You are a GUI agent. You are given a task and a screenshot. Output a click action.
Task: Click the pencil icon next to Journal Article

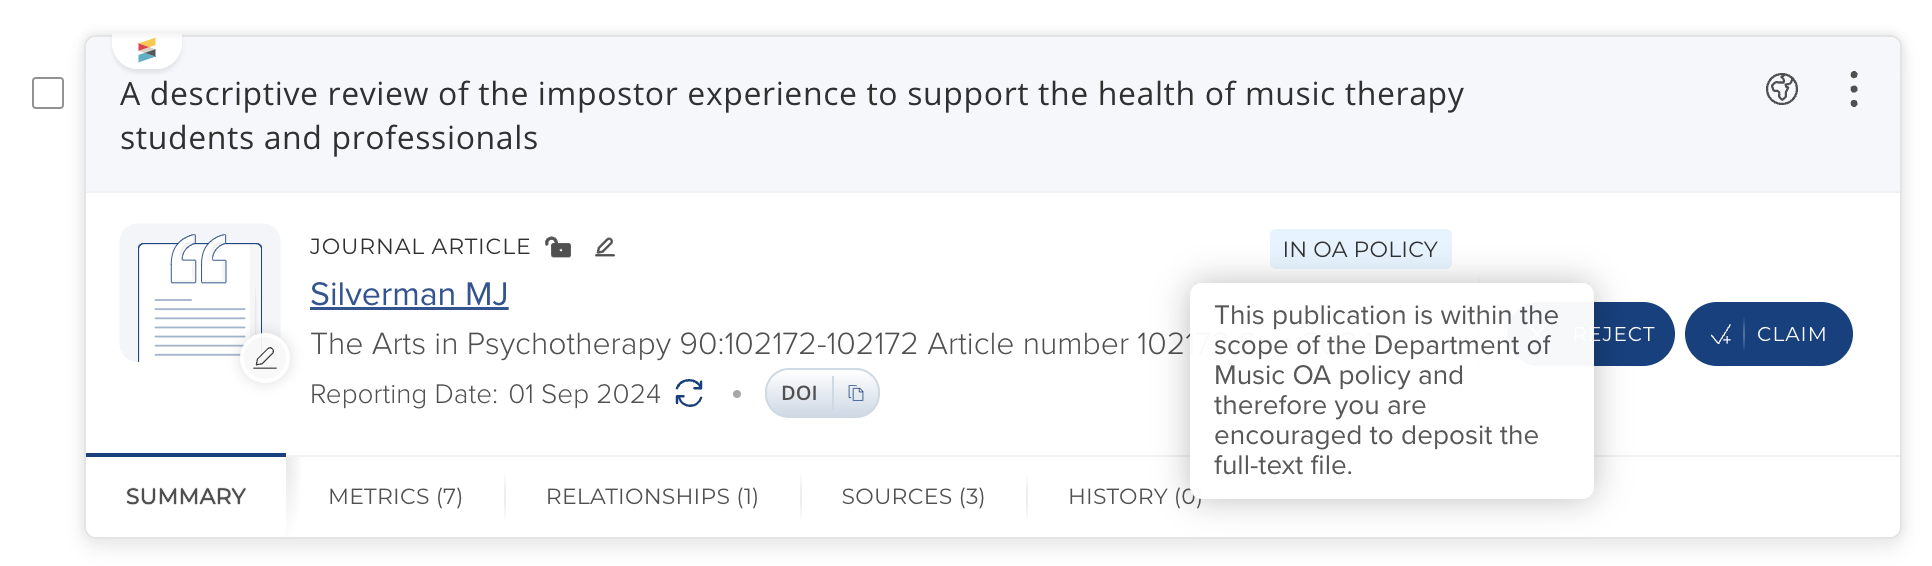605,247
